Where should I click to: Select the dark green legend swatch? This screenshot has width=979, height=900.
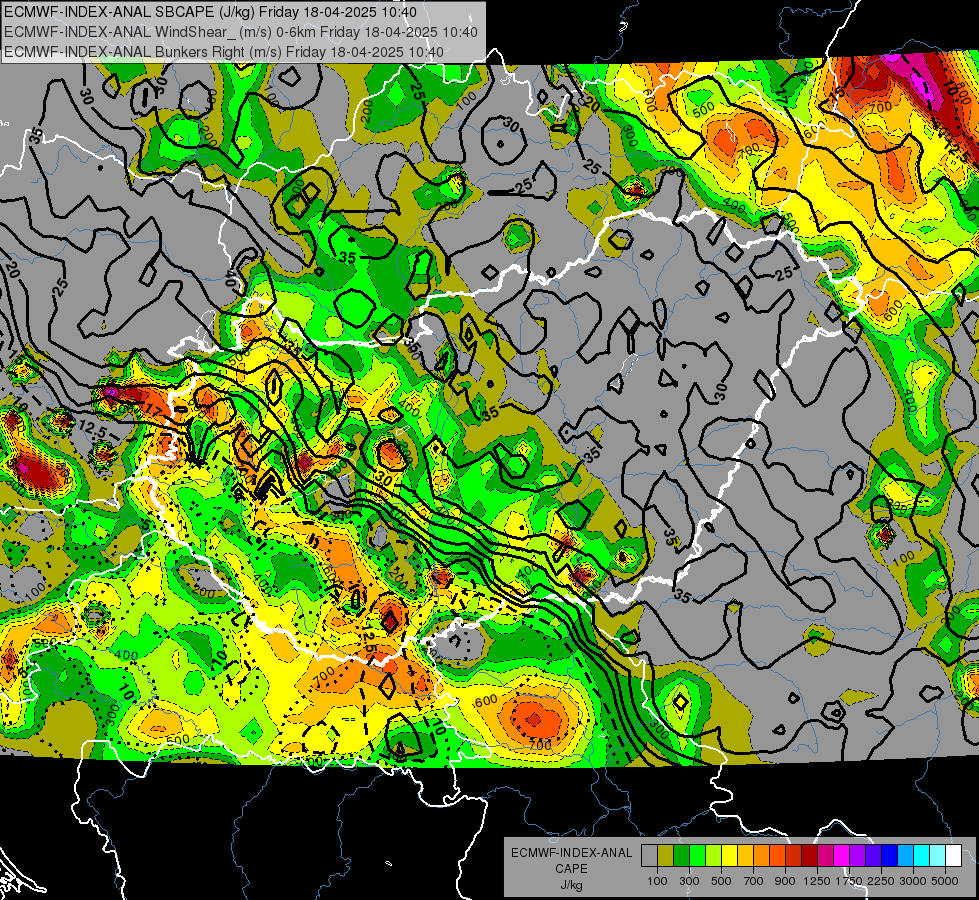click(681, 855)
